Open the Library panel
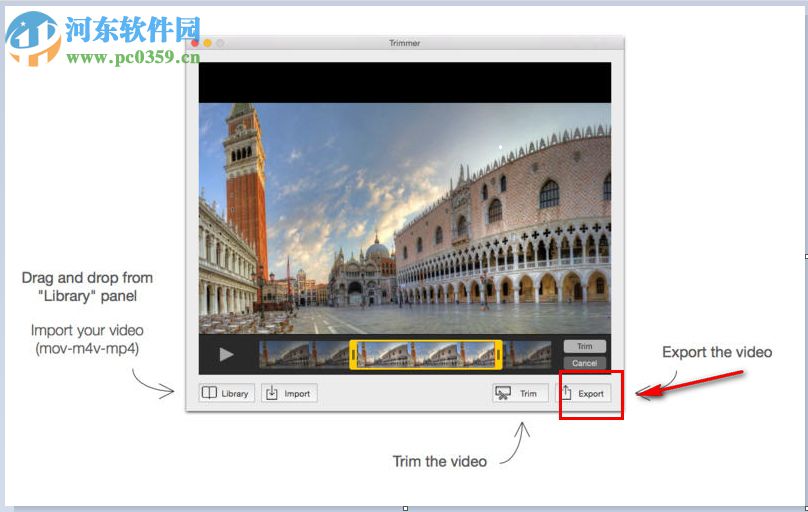The width and height of the screenshot is (808, 512). click(227, 393)
